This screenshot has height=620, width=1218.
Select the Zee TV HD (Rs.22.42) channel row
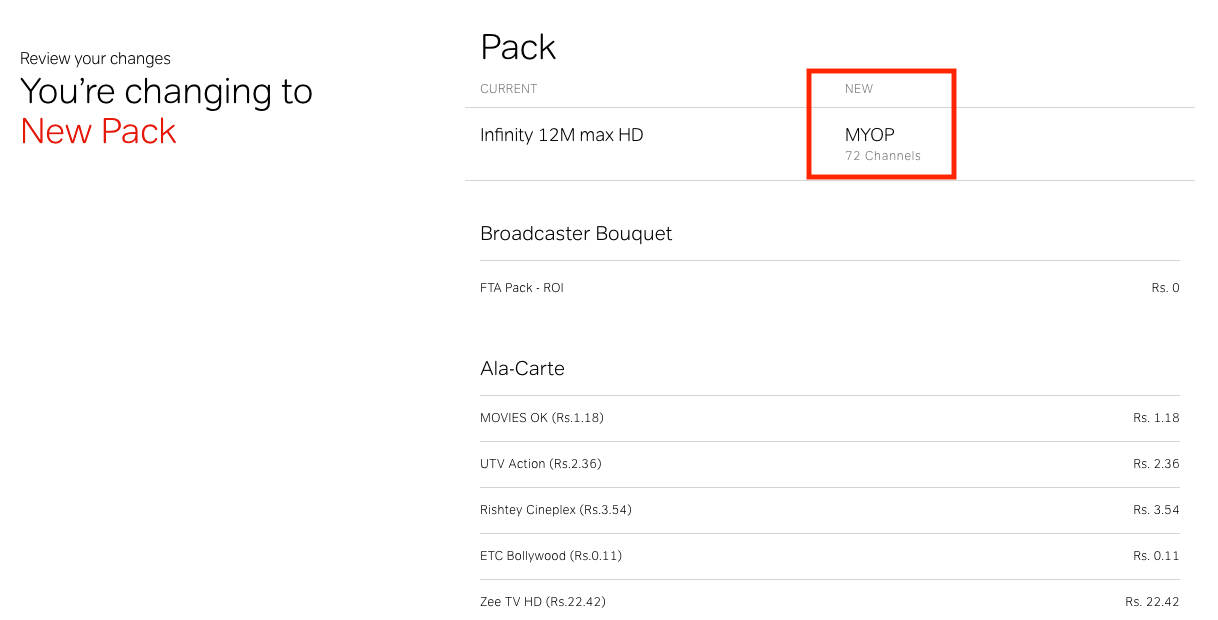click(830, 602)
